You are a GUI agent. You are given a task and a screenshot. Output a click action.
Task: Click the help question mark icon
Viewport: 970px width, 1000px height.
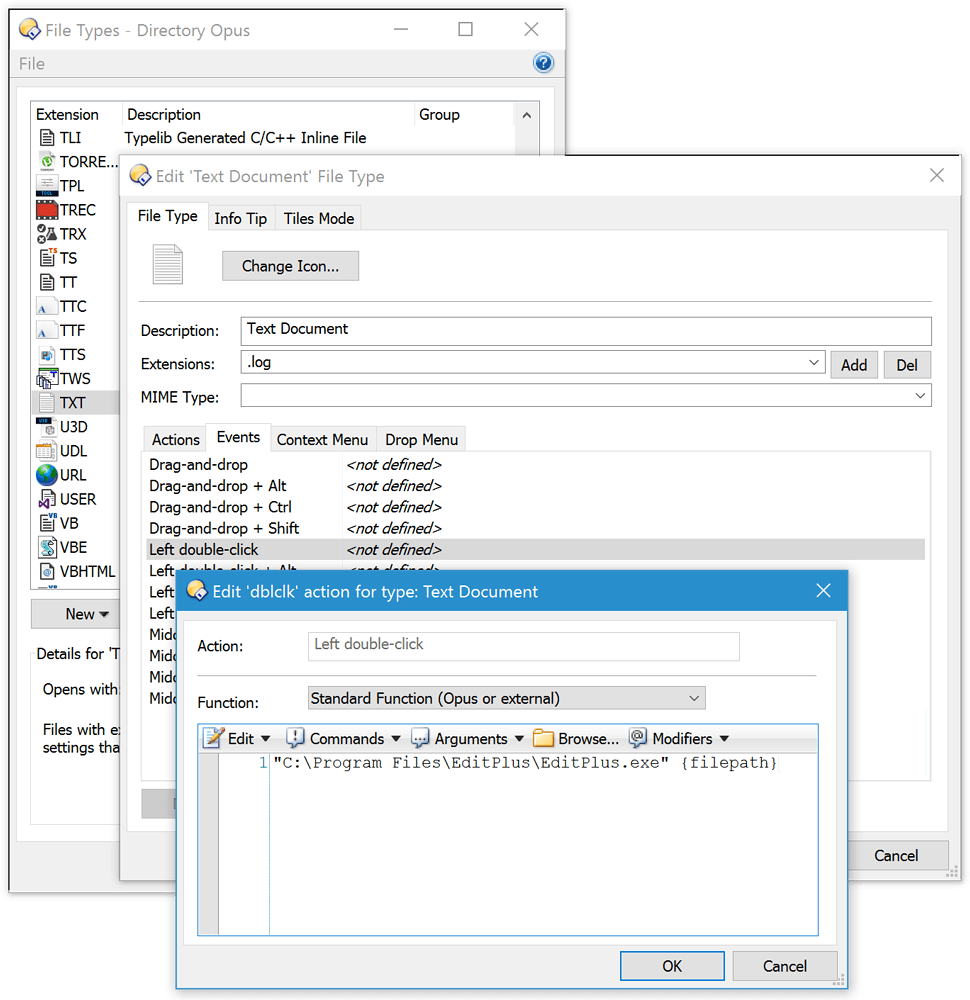543,62
